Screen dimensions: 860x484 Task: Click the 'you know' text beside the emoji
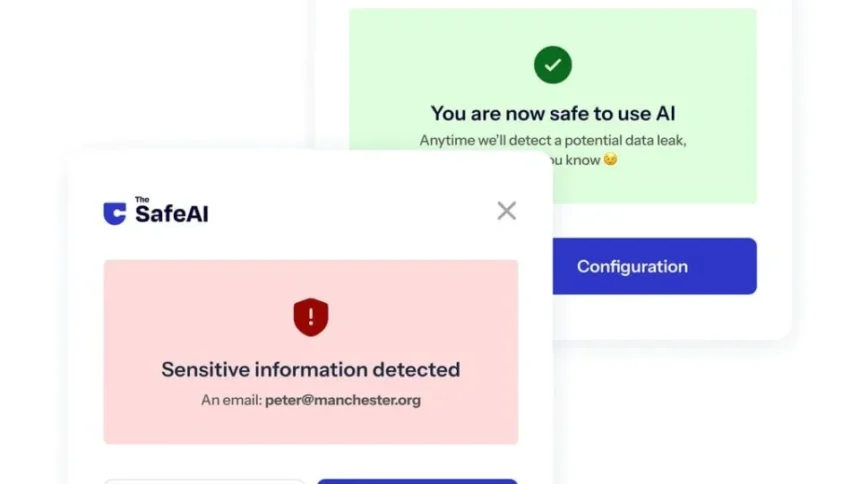(x=575, y=159)
